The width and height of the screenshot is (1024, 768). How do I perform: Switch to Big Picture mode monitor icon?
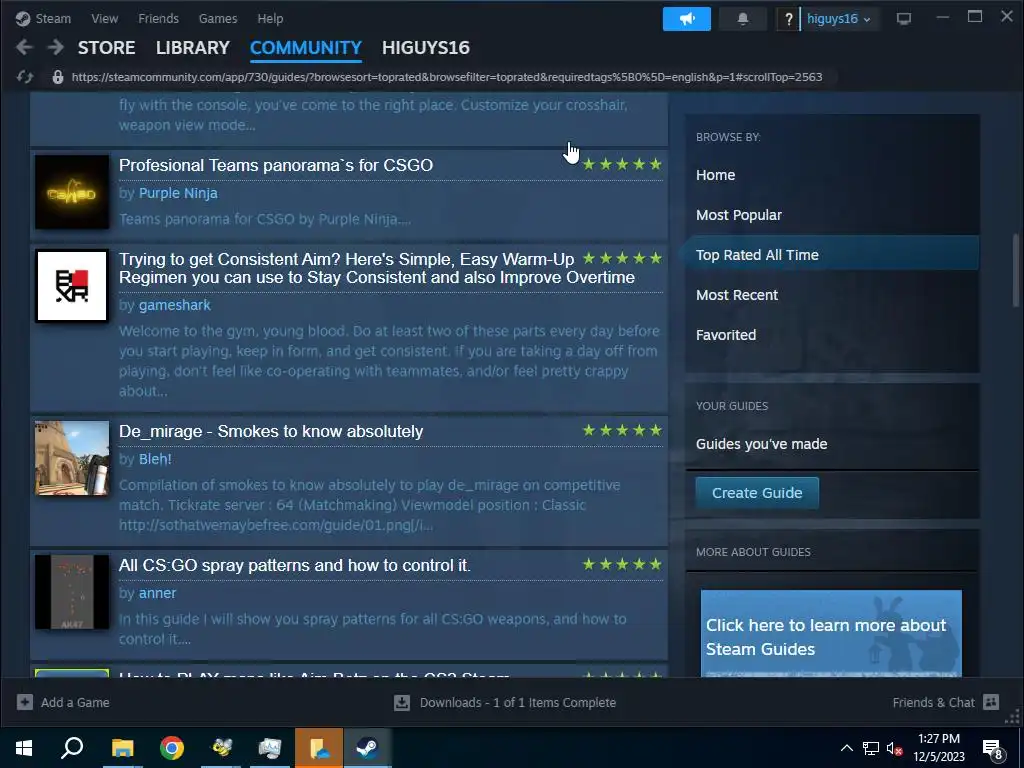[x=904, y=19]
